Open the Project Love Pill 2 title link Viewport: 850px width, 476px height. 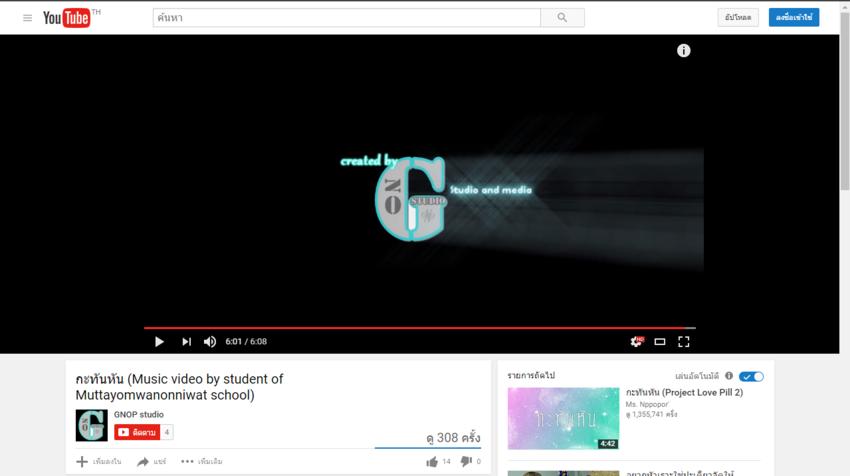(684, 393)
